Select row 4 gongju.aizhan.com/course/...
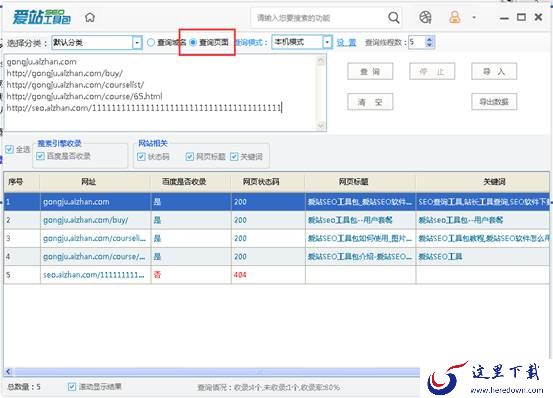Image resolution: width=553 pixels, height=398 pixels. [x=277, y=257]
